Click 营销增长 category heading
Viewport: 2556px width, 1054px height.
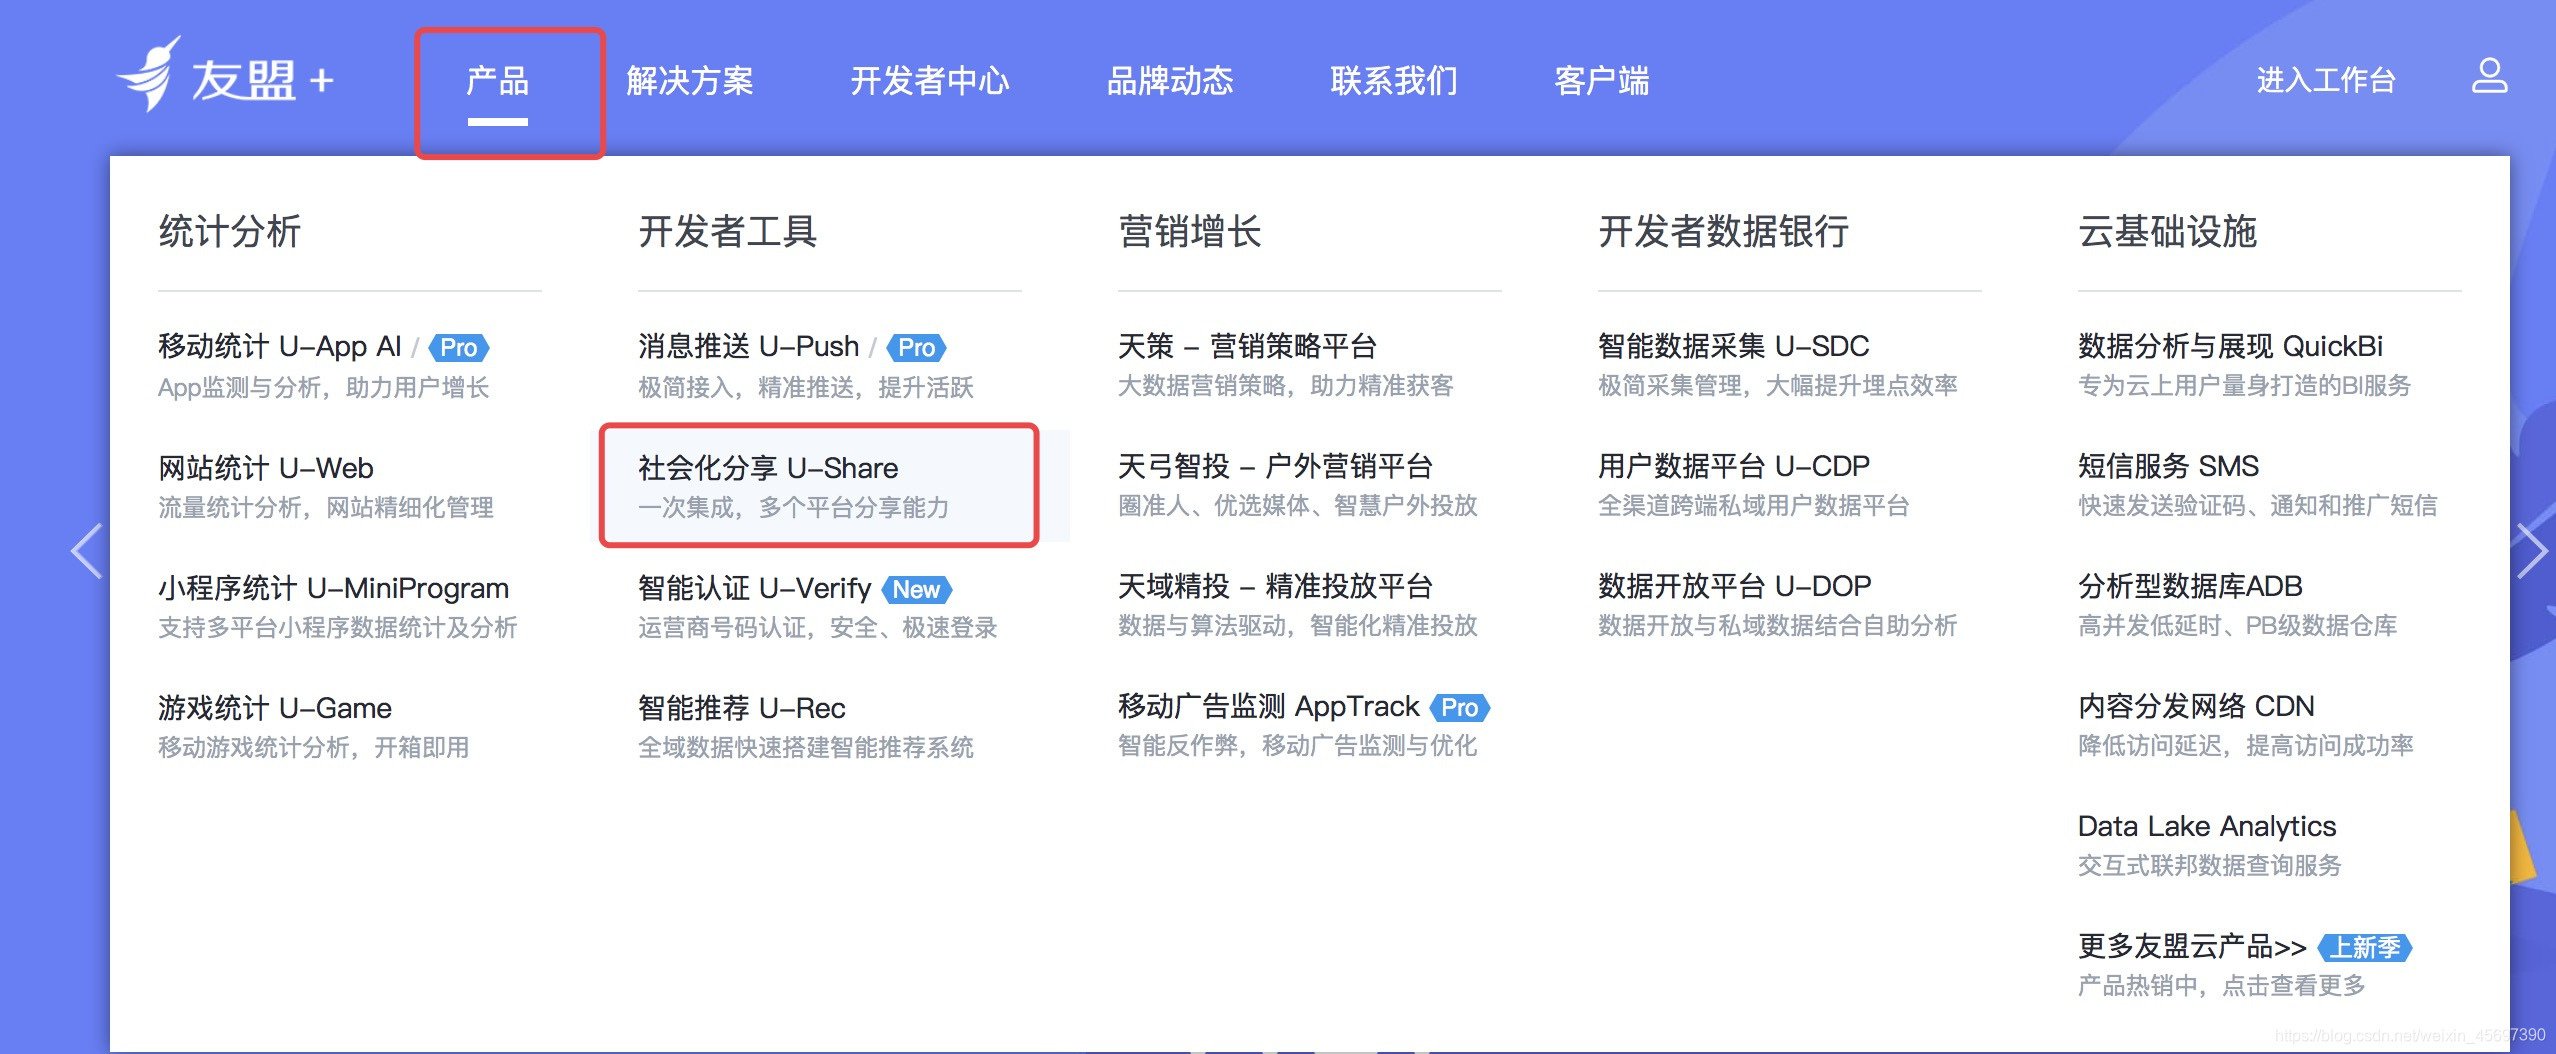click(x=1190, y=231)
